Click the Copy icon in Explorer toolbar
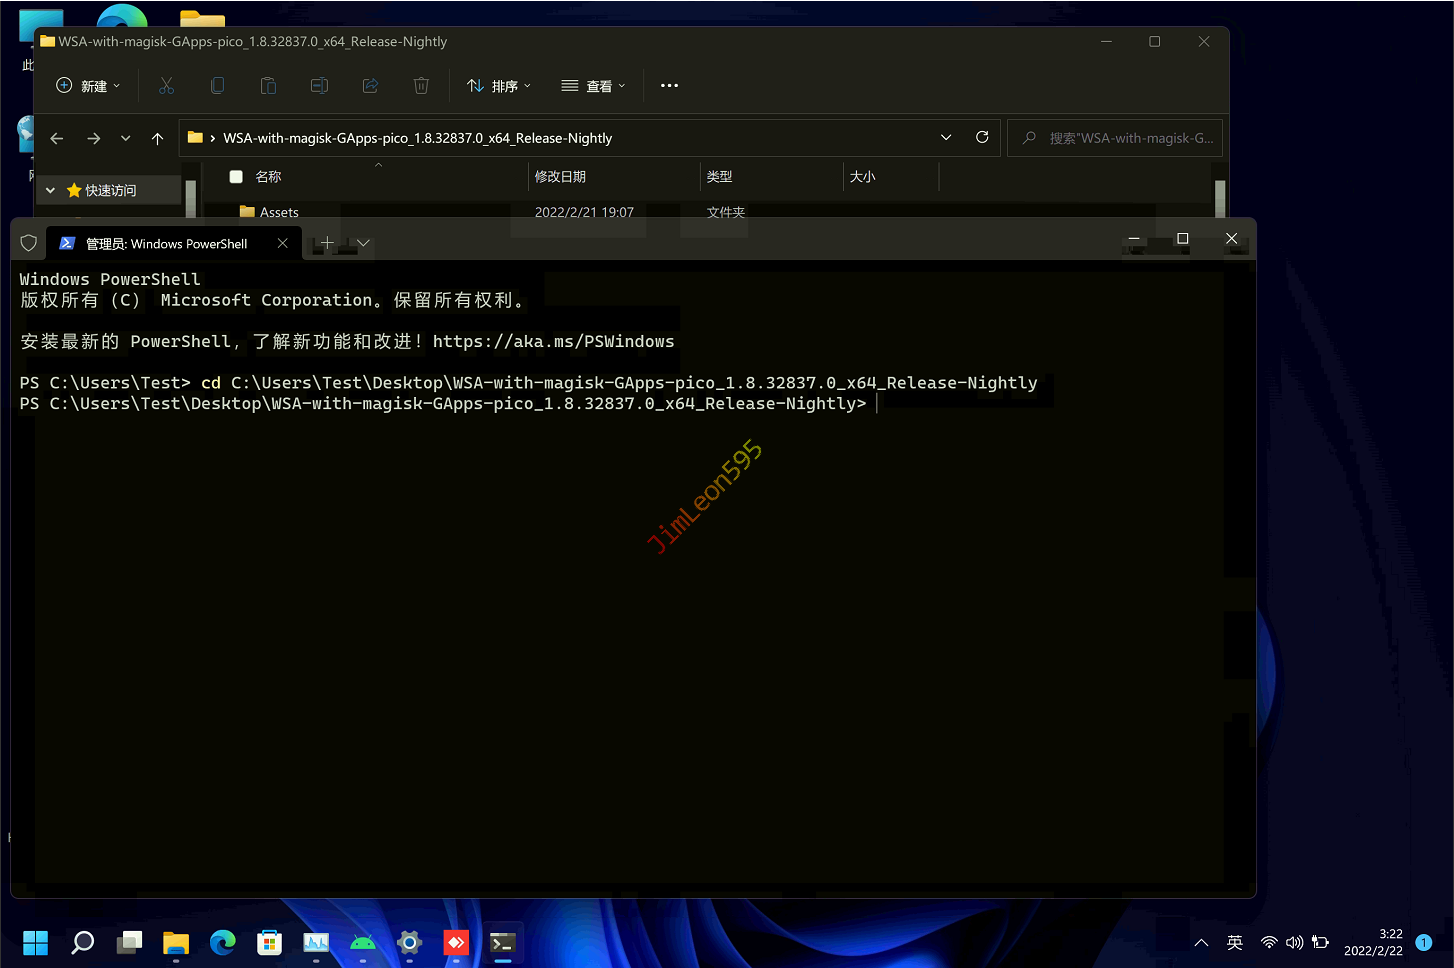 pos(217,86)
